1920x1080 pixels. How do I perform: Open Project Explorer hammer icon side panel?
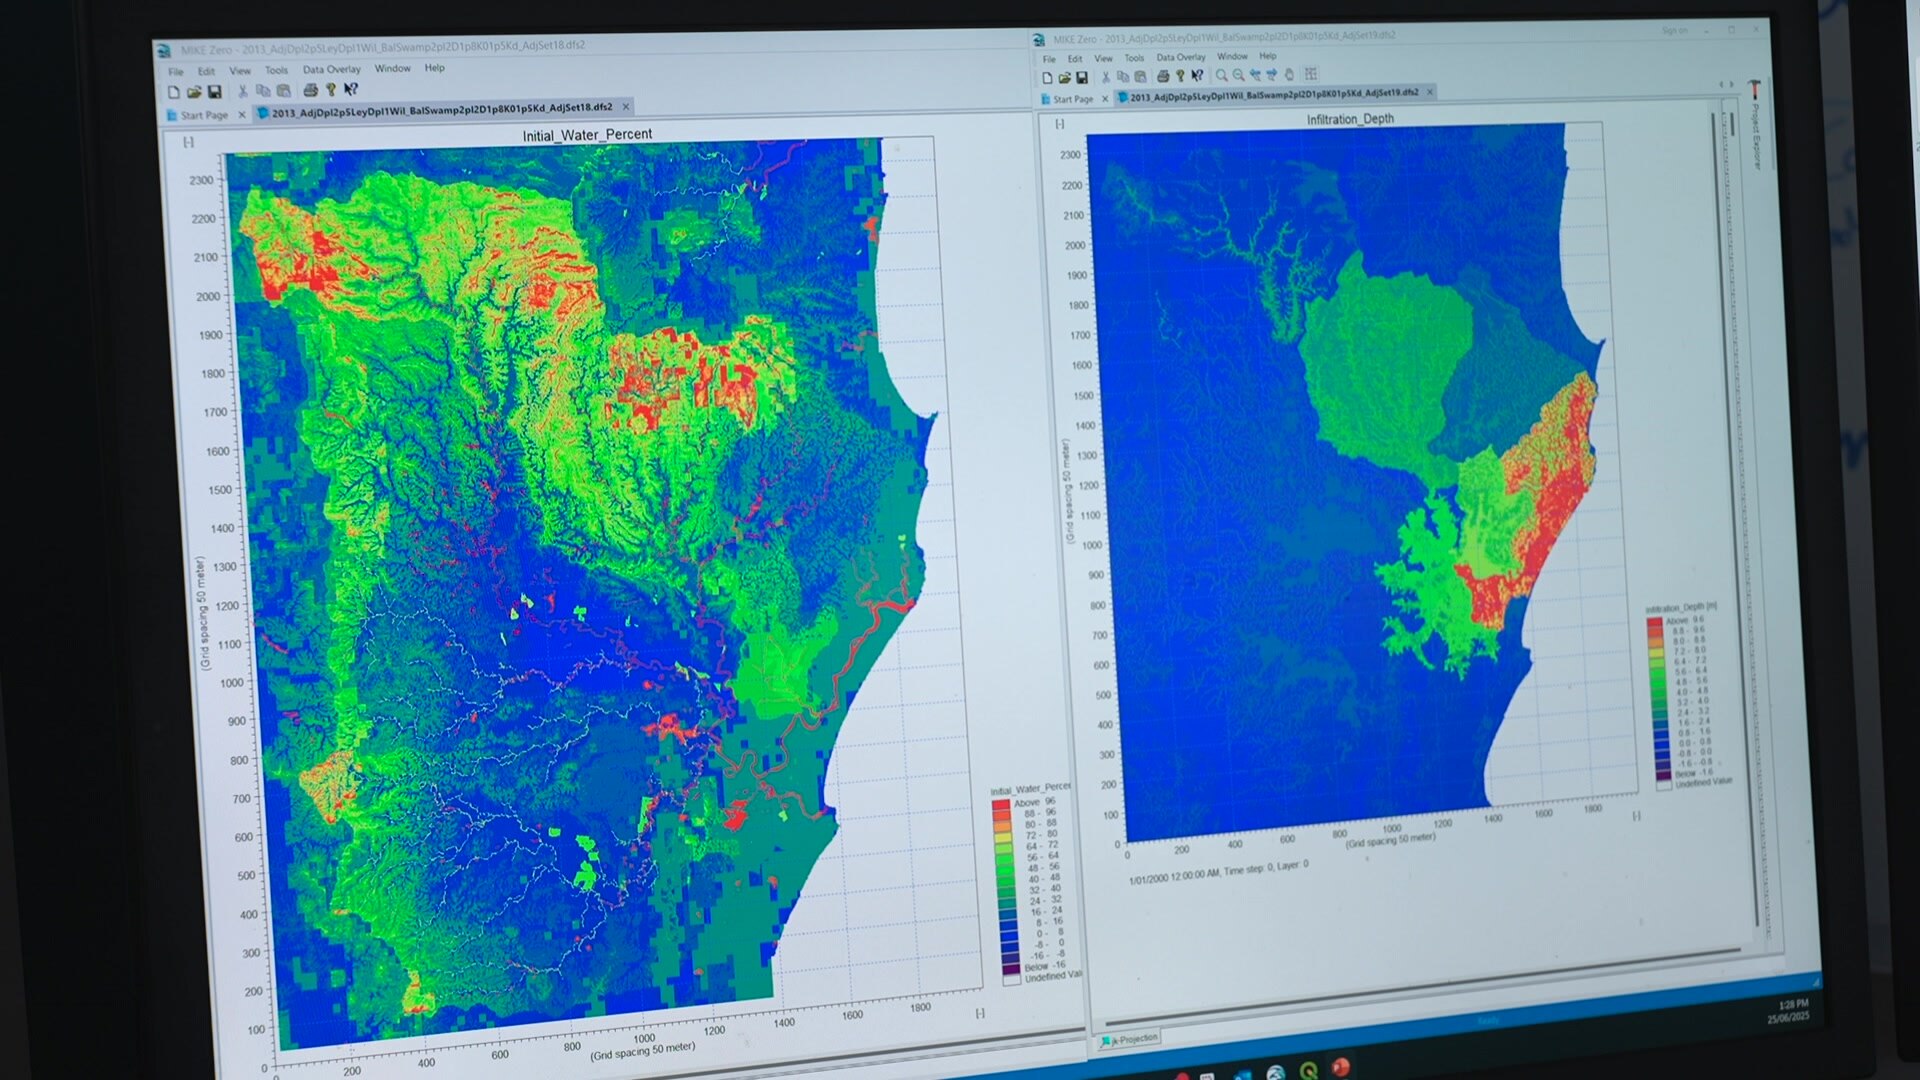tap(1754, 90)
